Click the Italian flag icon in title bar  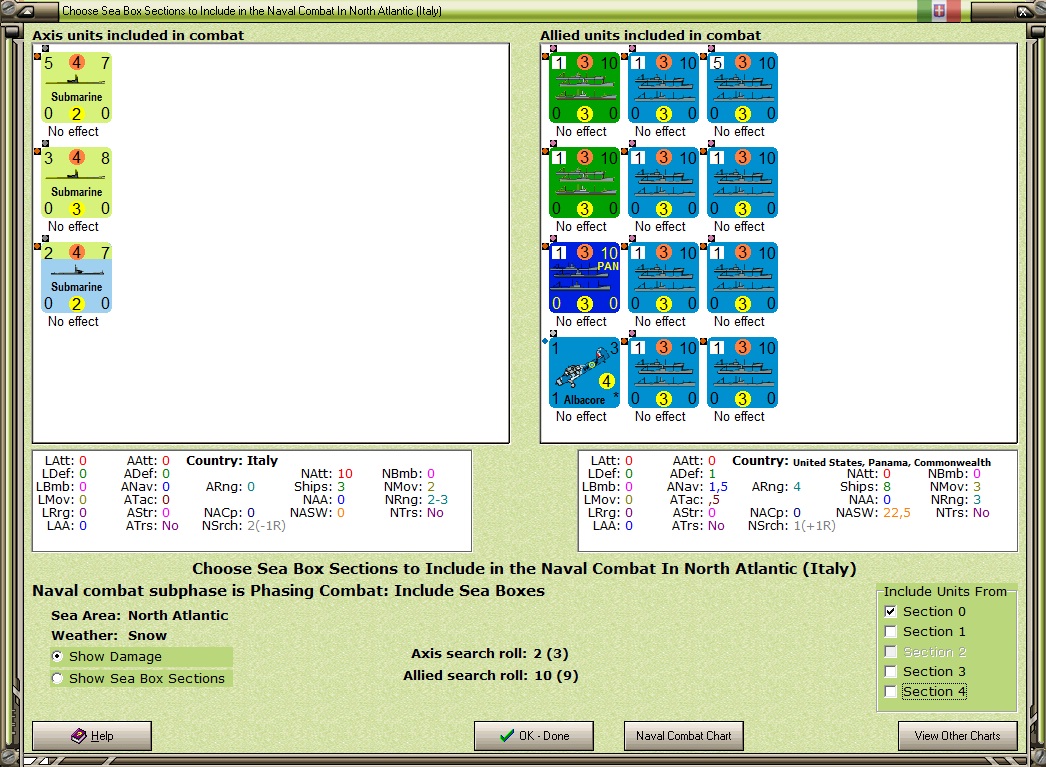click(x=939, y=10)
